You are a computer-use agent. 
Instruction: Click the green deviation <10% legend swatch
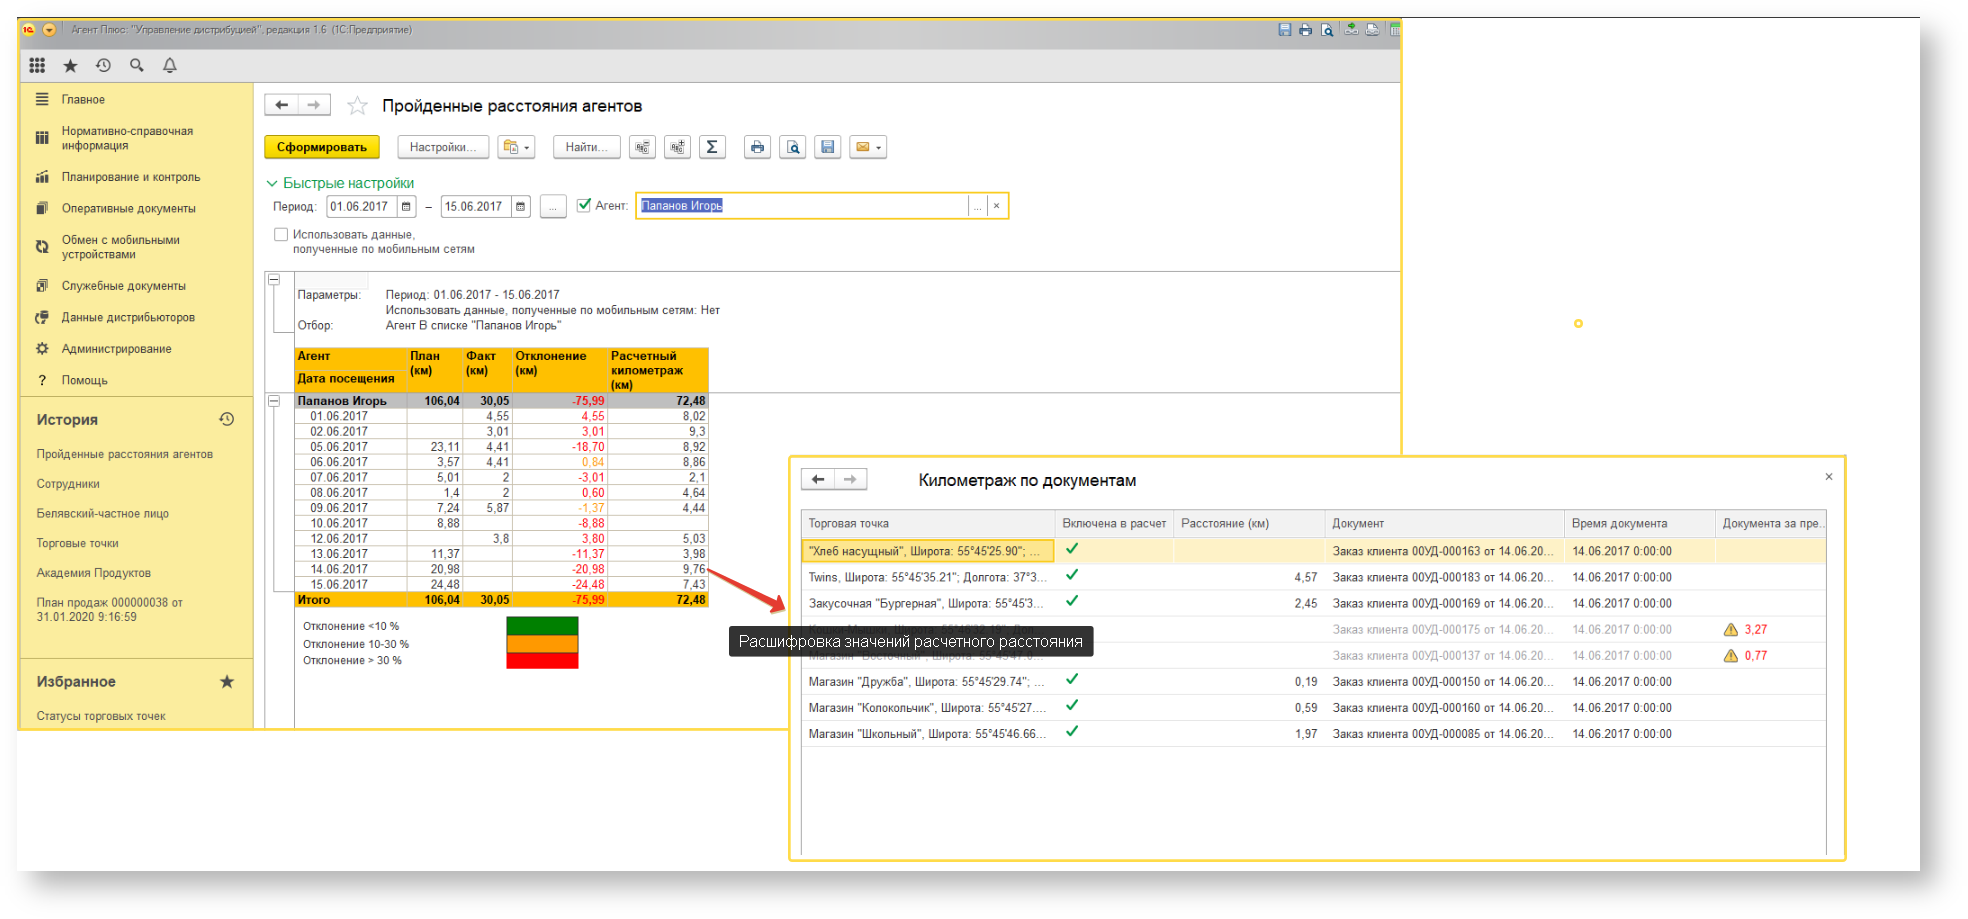[x=542, y=626]
